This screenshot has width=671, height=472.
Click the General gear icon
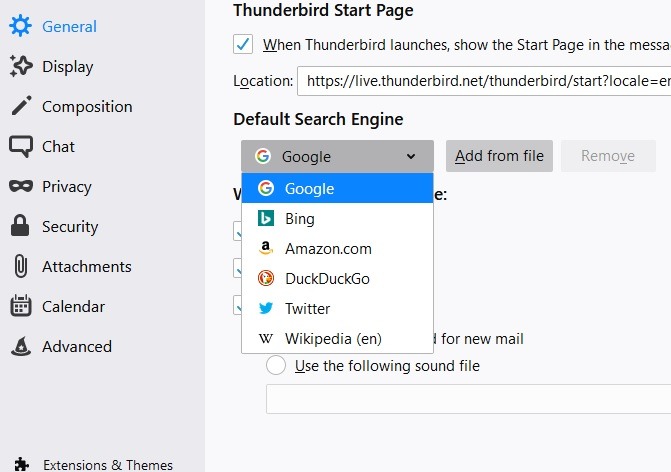20,26
